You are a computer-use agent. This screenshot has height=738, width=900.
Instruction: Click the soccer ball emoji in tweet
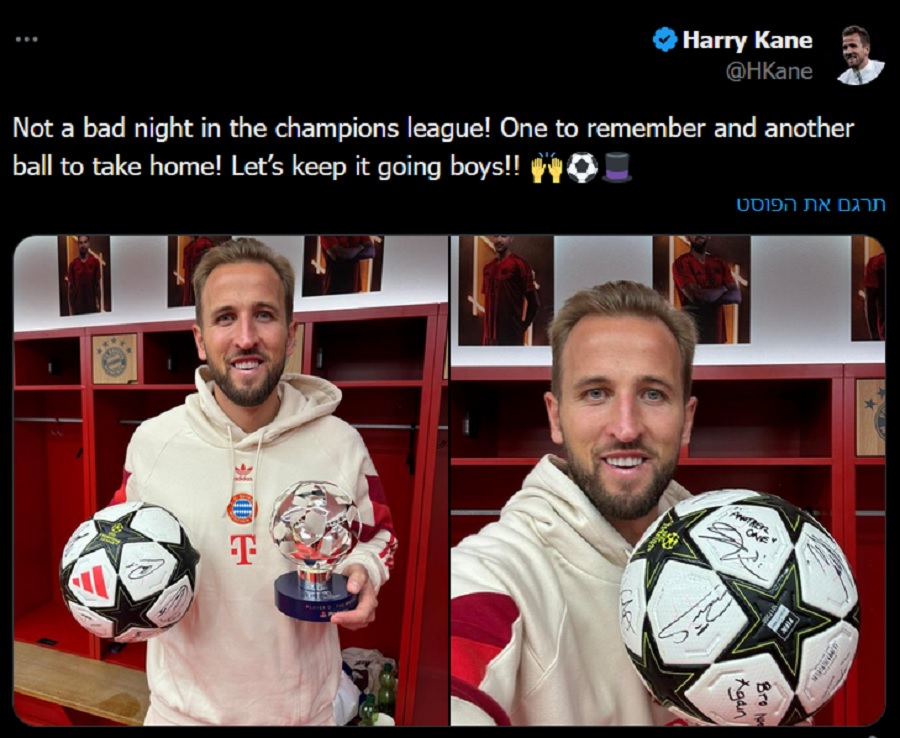582,168
